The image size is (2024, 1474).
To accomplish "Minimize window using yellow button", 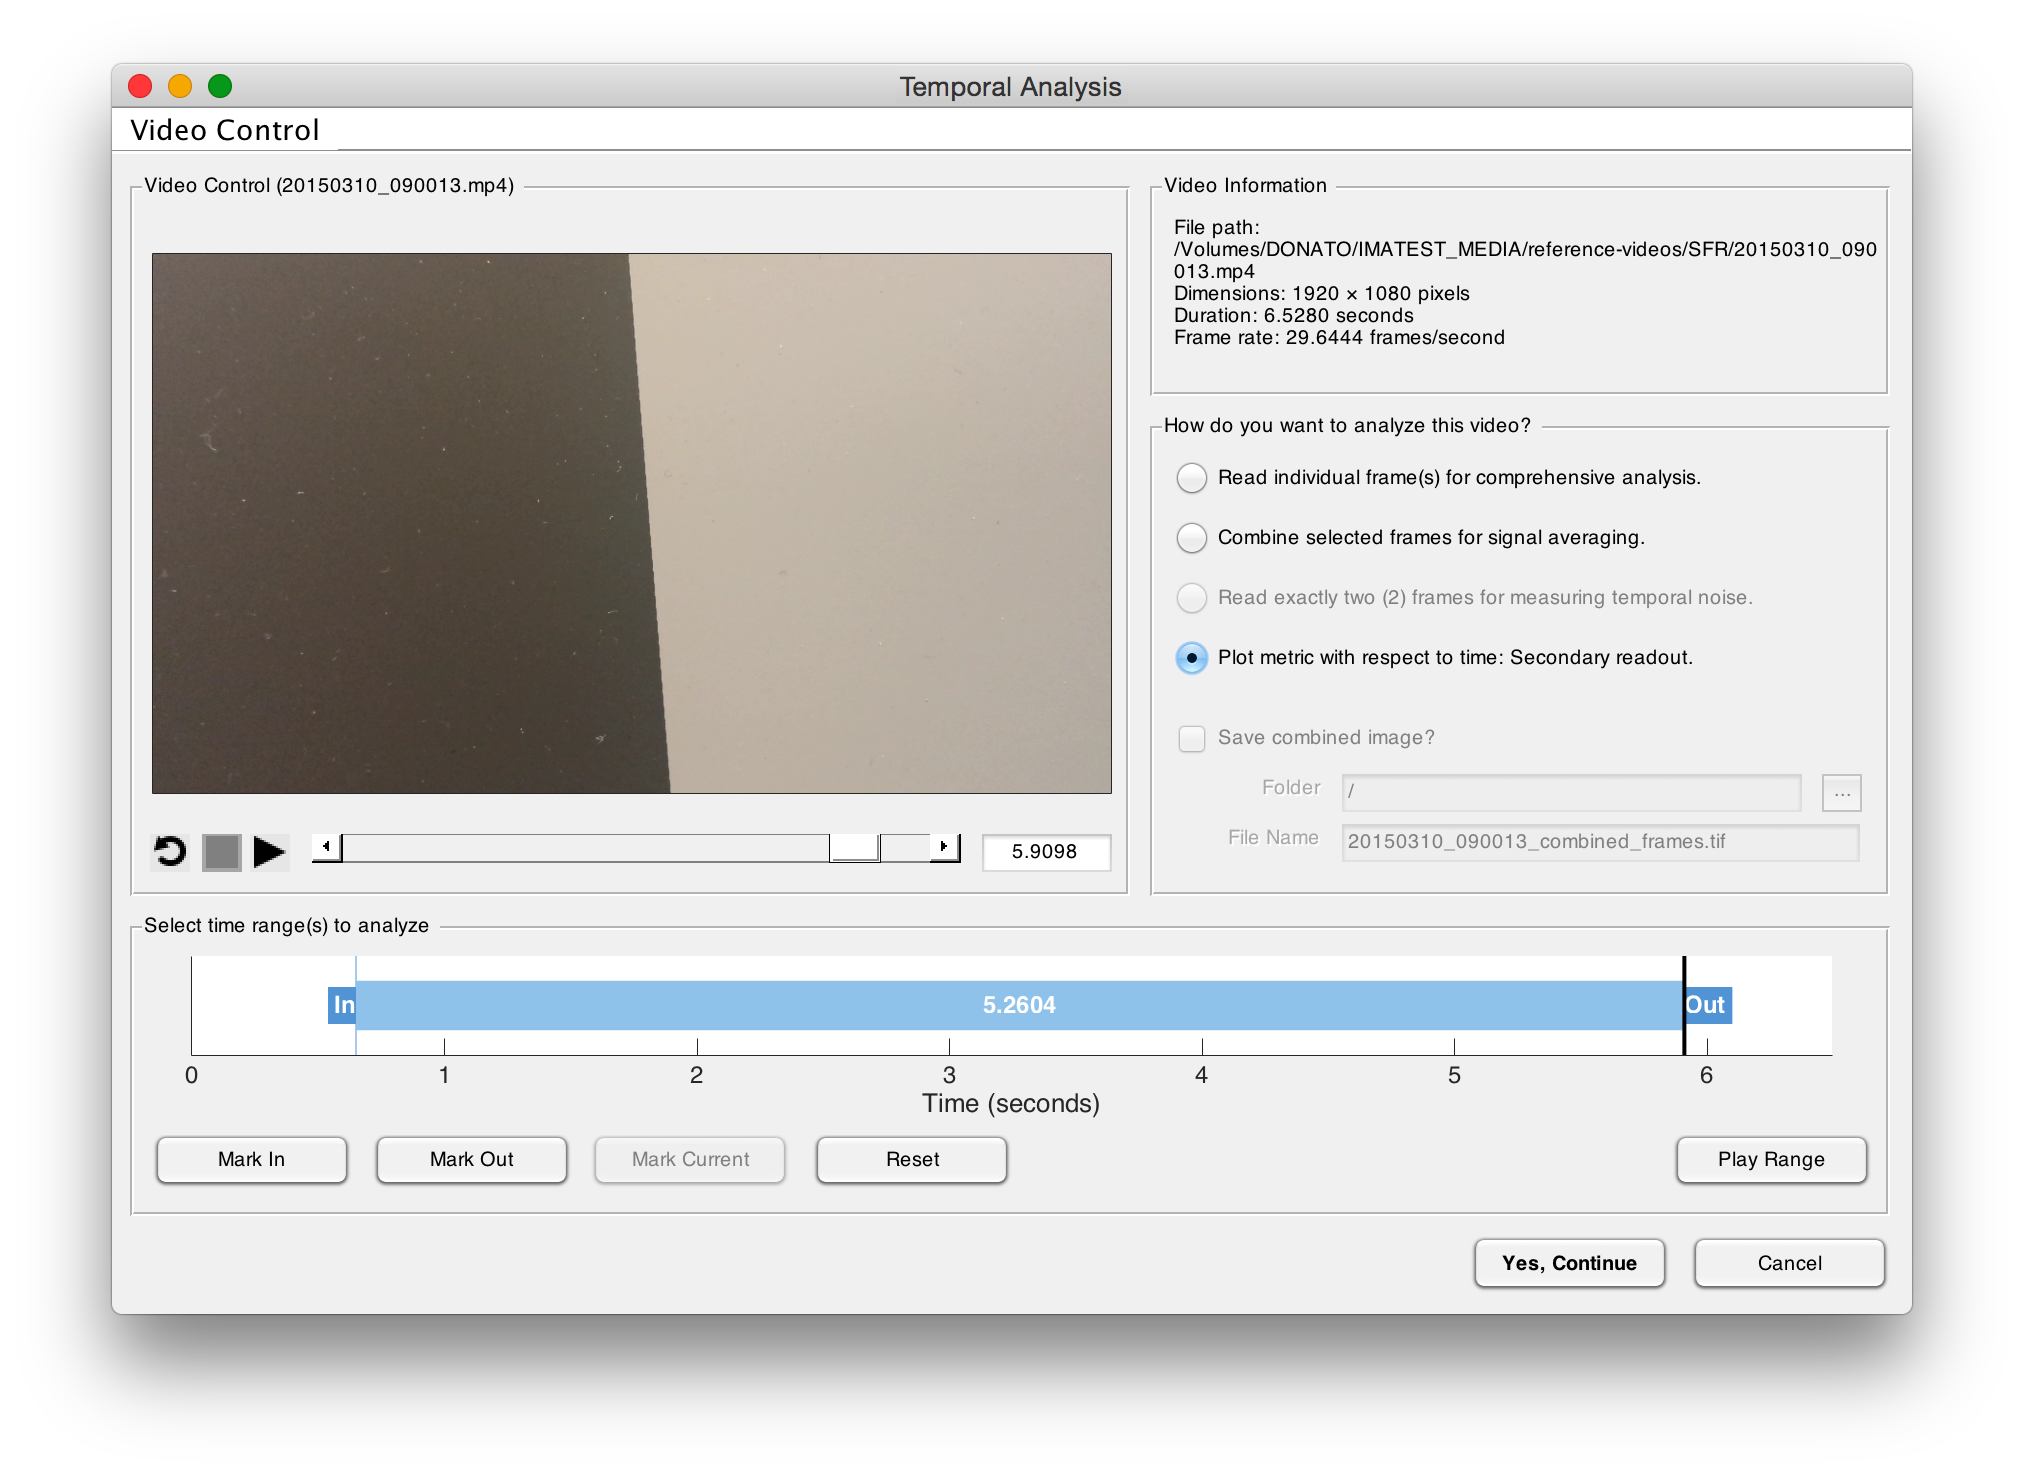I will click(x=180, y=86).
